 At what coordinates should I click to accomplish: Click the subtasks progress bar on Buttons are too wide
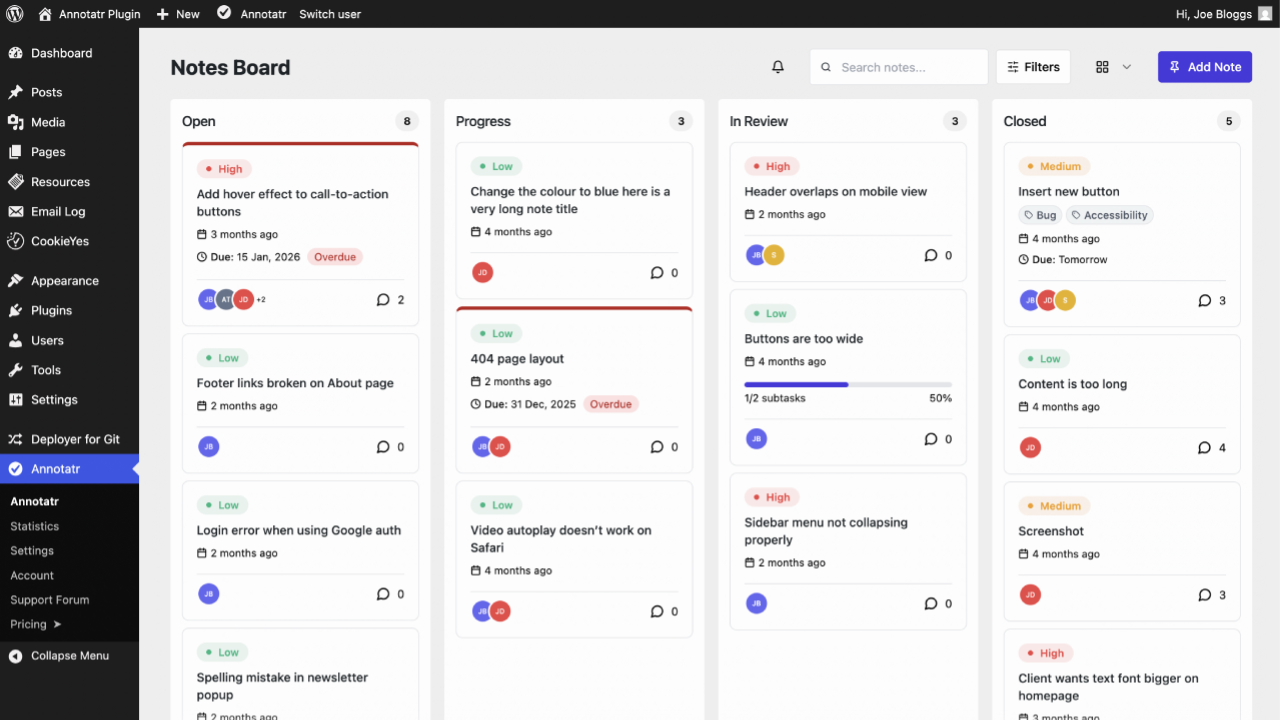click(x=847, y=384)
